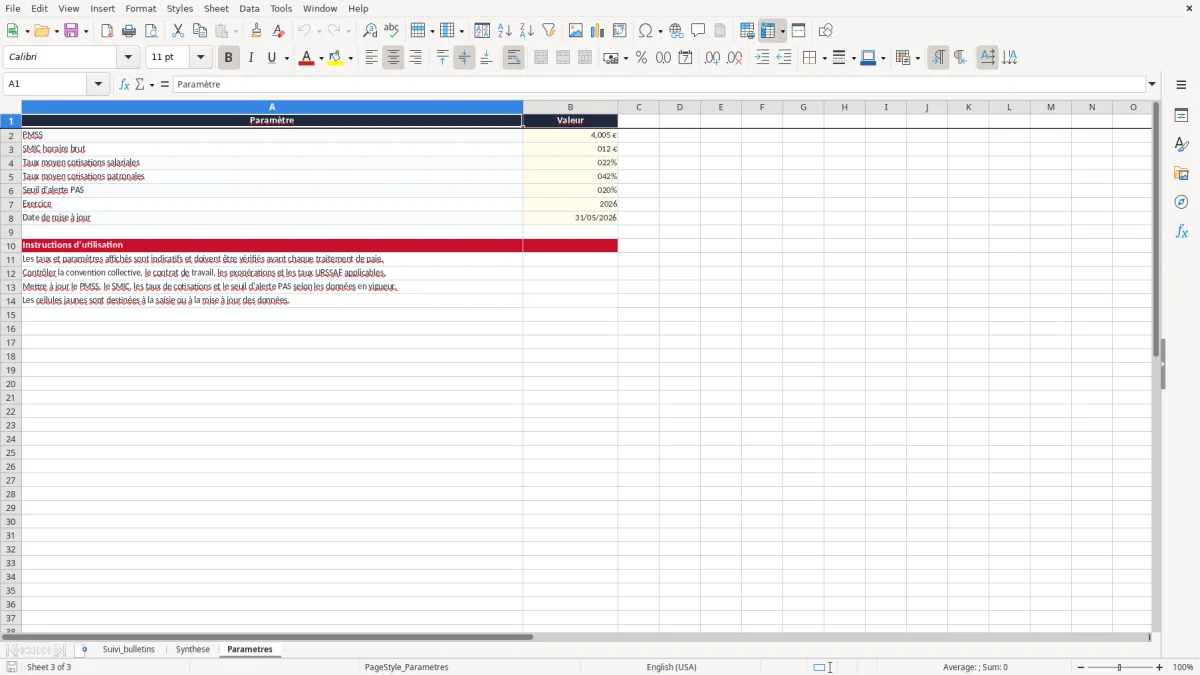Insert a hyperlink icon
The image size is (1200, 675).
[x=676, y=31]
